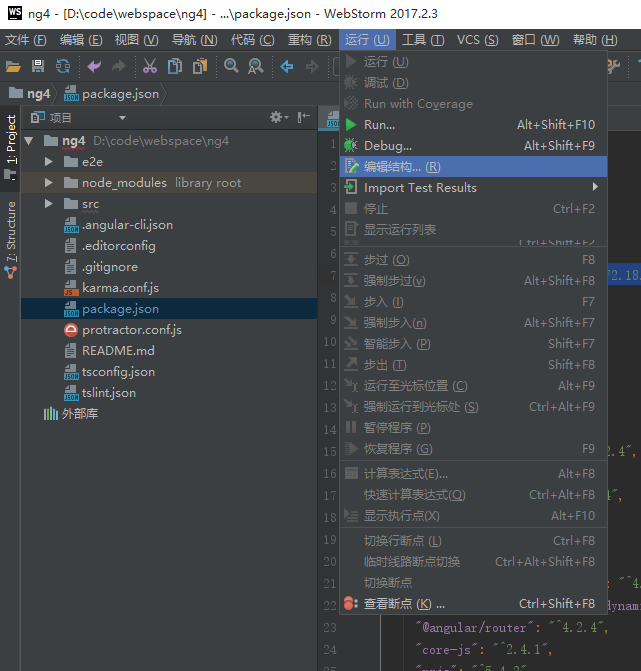Open the 帮助 (H) menu
This screenshot has width=641, height=671.
pyautogui.click(x=595, y=40)
